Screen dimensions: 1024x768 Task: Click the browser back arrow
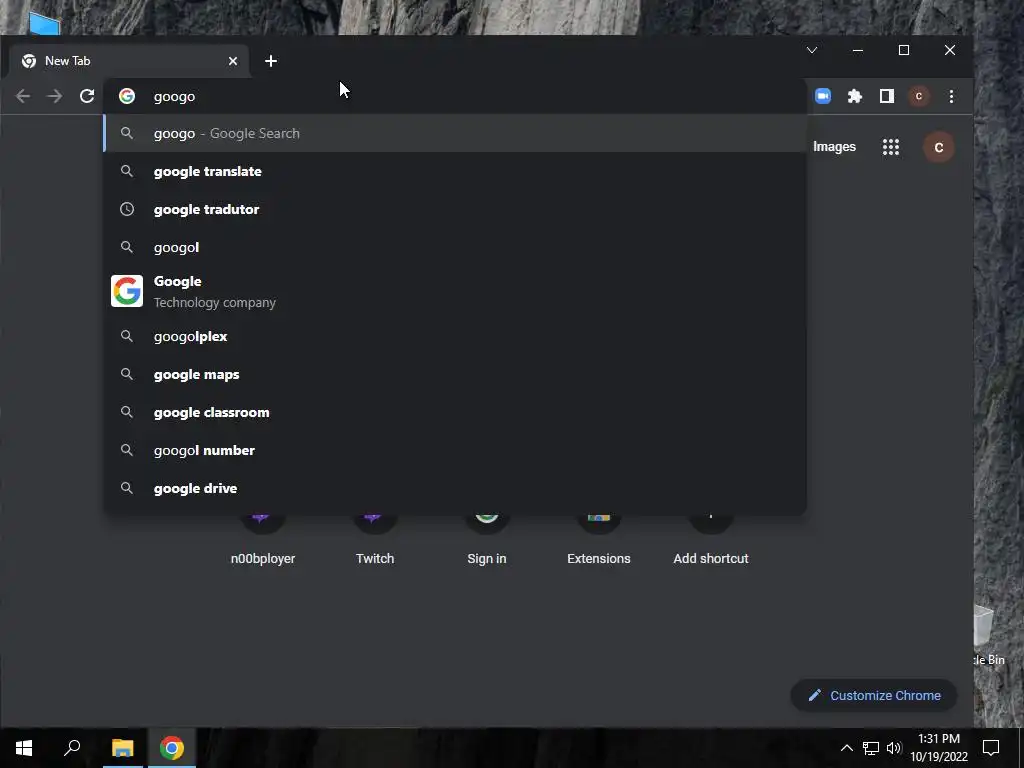coord(23,97)
